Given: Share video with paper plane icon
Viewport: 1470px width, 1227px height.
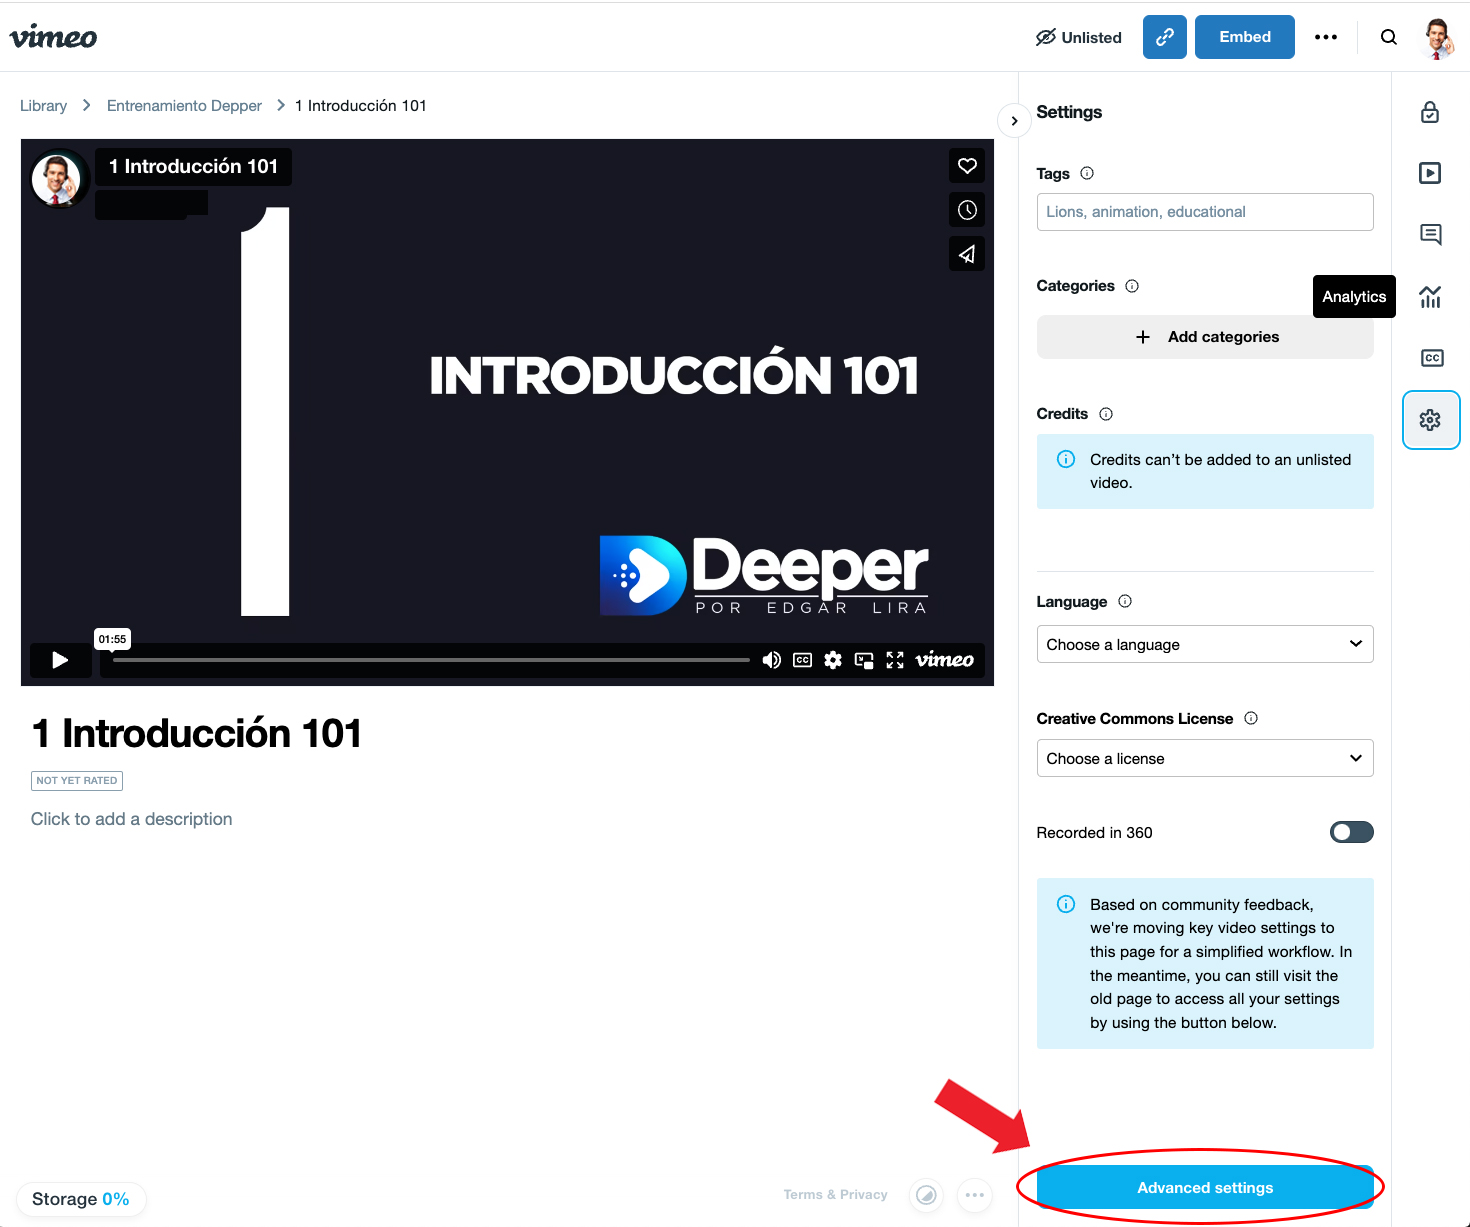Looking at the screenshot, I should pos(967,254).
